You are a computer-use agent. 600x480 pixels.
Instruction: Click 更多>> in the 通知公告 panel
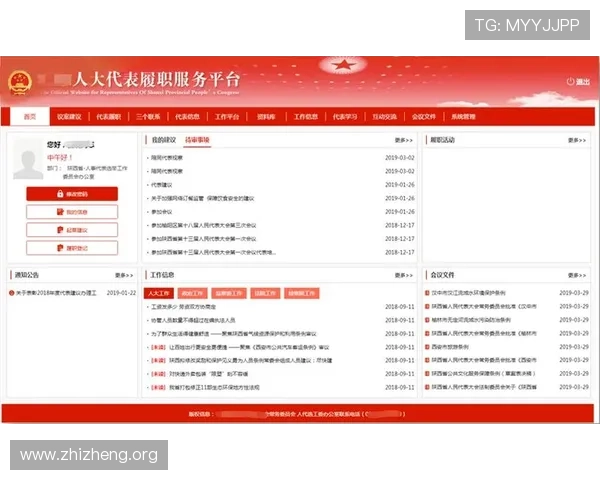click(124, 275)
